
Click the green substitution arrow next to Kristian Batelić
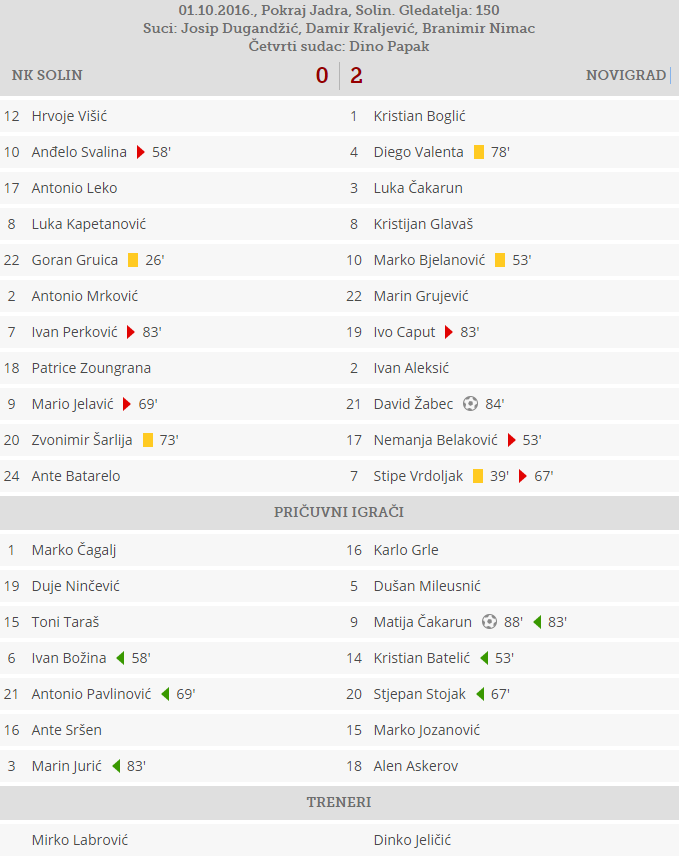[484, 658]
